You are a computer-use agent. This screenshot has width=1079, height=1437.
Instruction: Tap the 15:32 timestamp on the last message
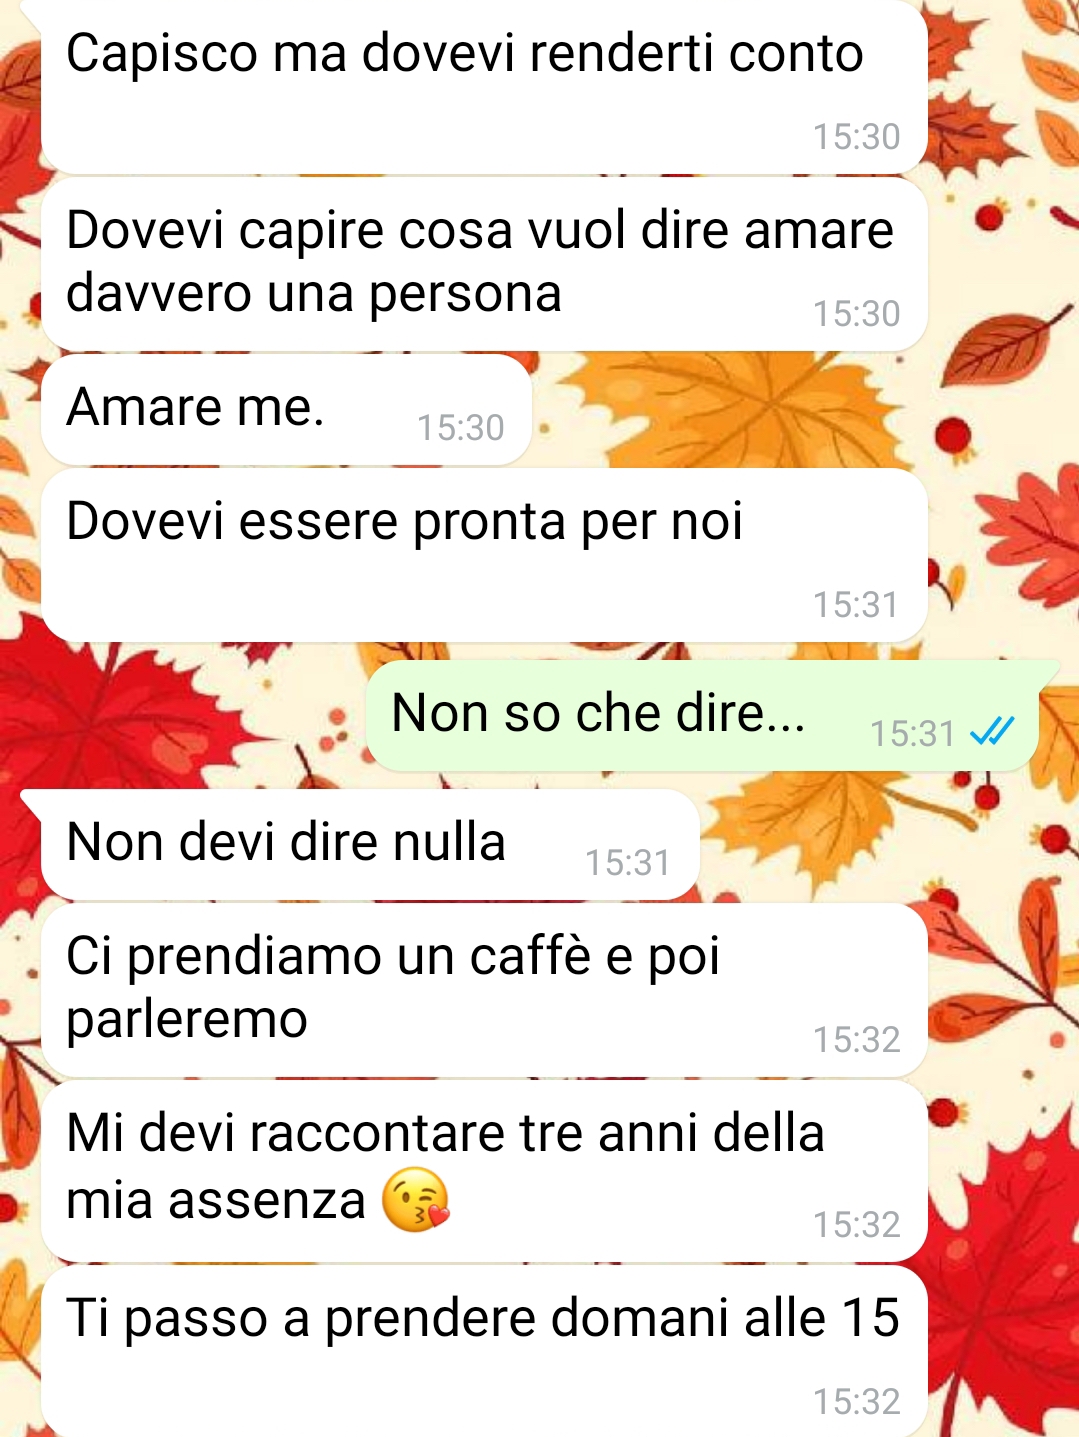tap(856, 1402)
